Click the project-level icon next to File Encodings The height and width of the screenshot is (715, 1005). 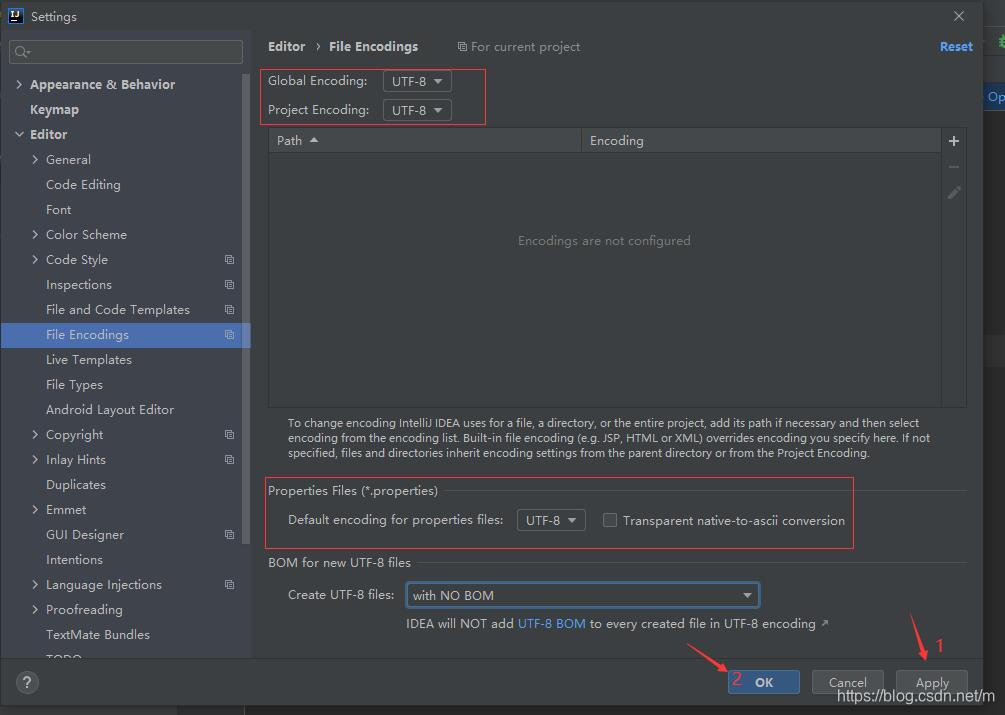click(229, 334)
